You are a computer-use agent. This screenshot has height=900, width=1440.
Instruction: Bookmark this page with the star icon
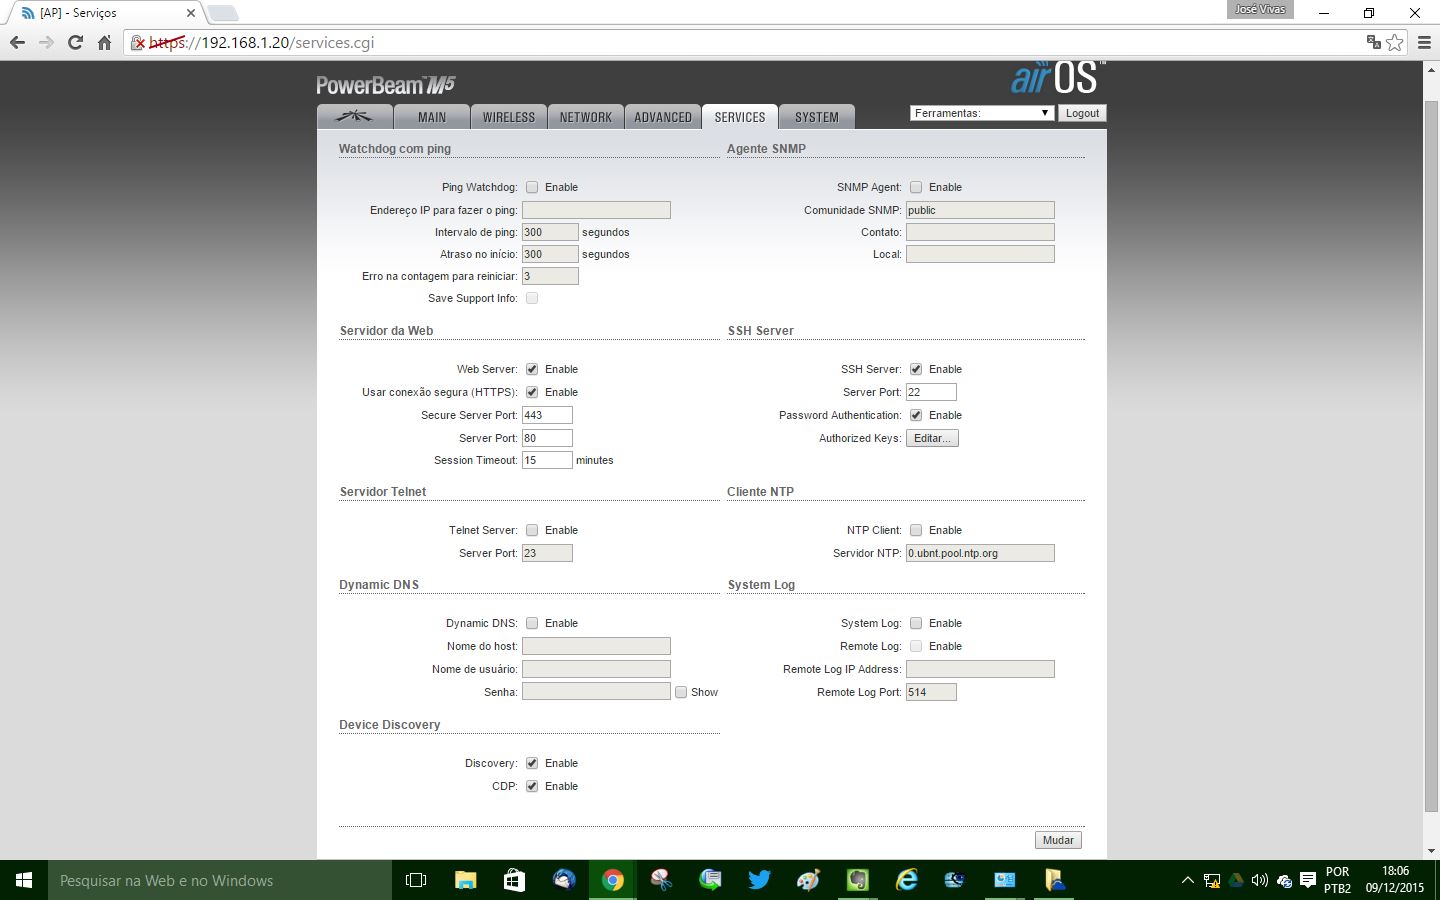click(x=1395, y=42)
